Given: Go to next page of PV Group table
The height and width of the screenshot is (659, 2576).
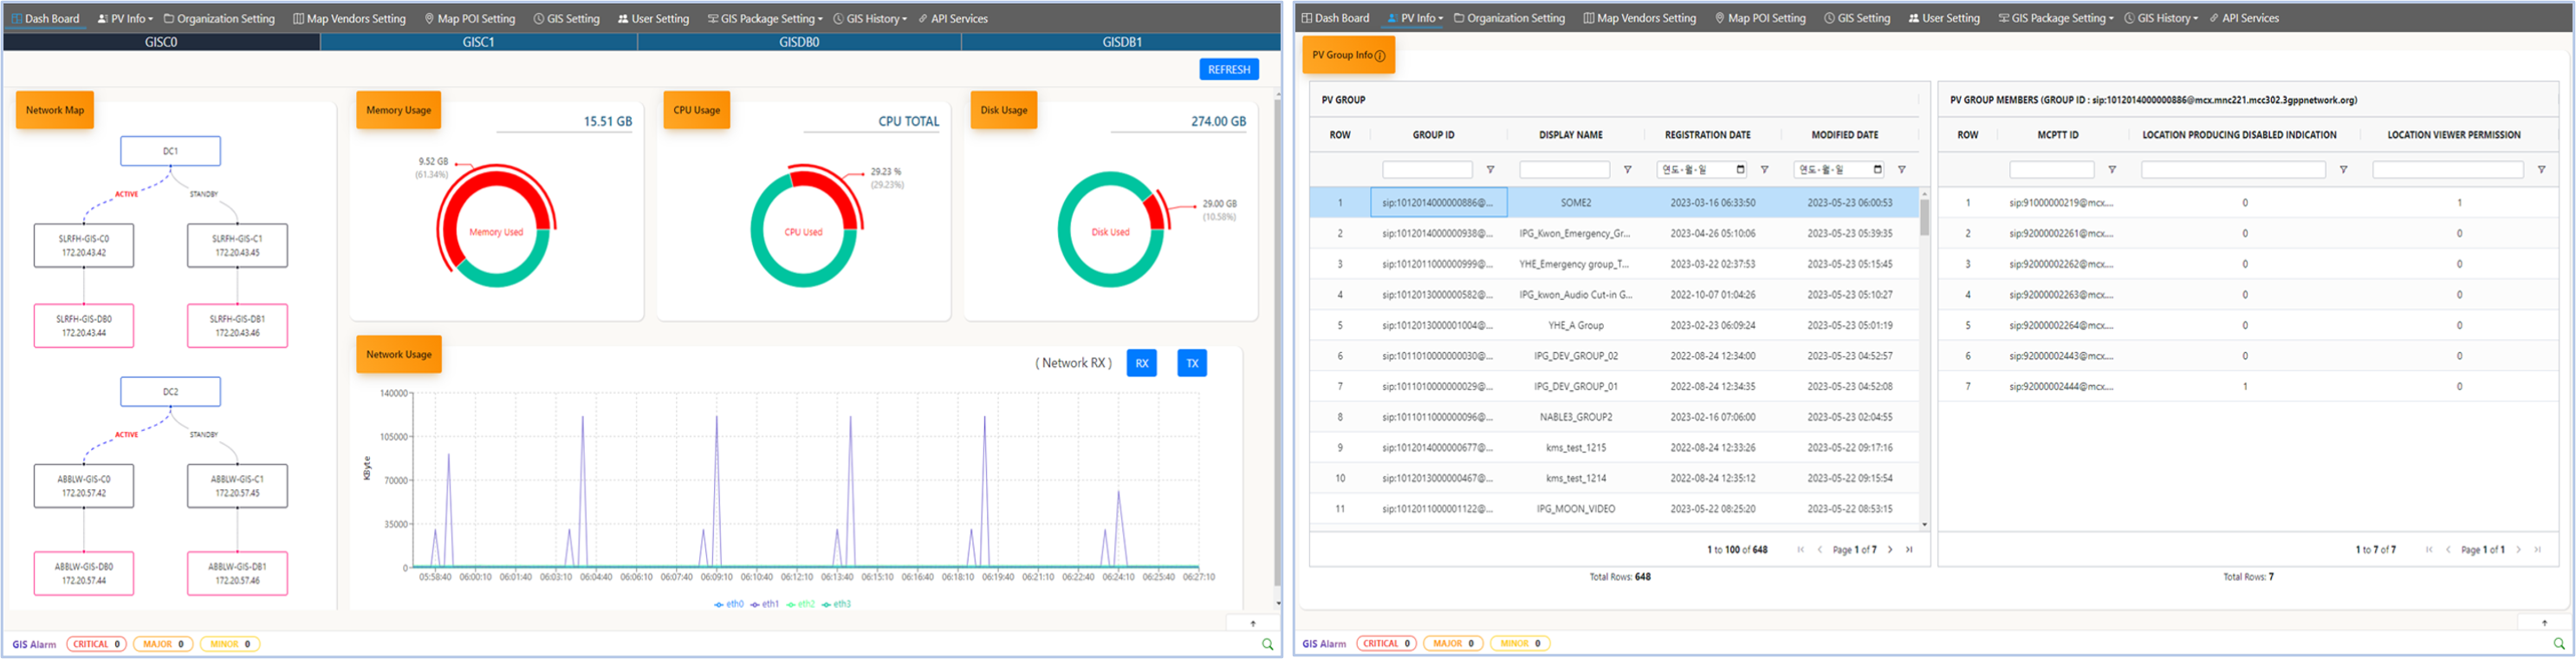Looking at the screenshot, I should click(x=1890, y=549).
